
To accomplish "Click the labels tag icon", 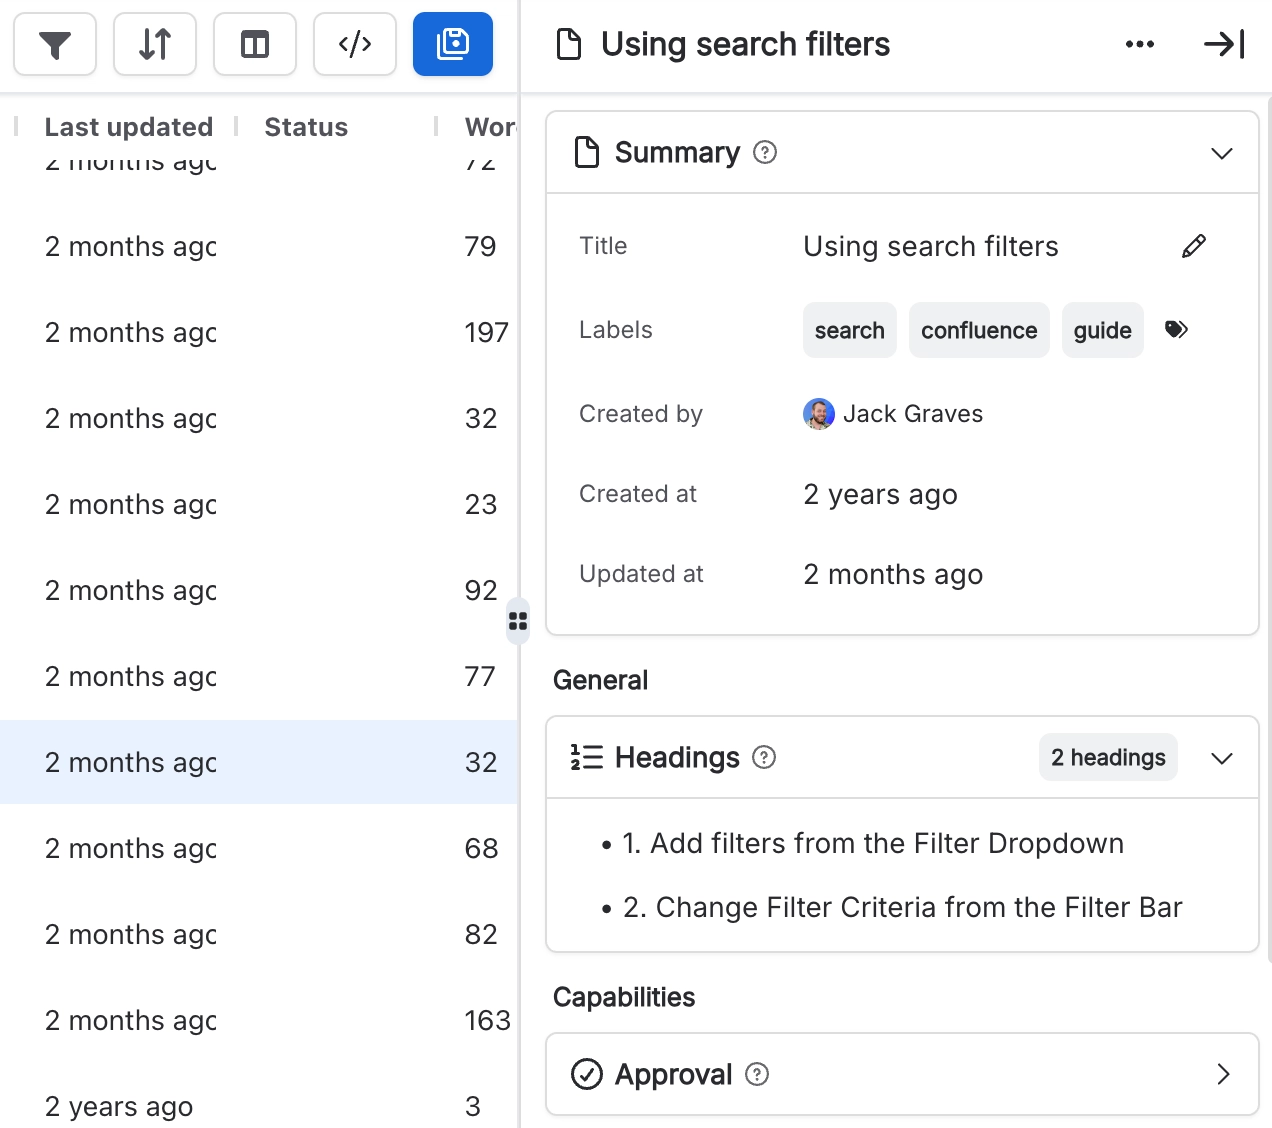I will [x=1177, y=329].
